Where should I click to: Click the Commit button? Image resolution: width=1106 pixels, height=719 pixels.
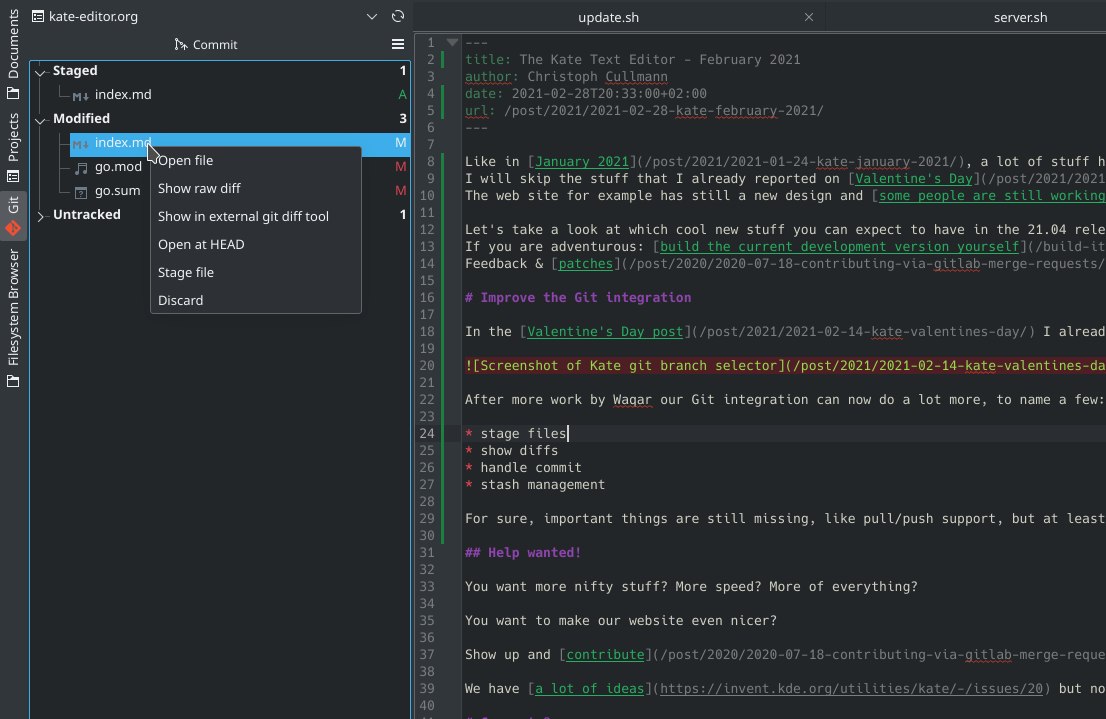tap(205, 44)
